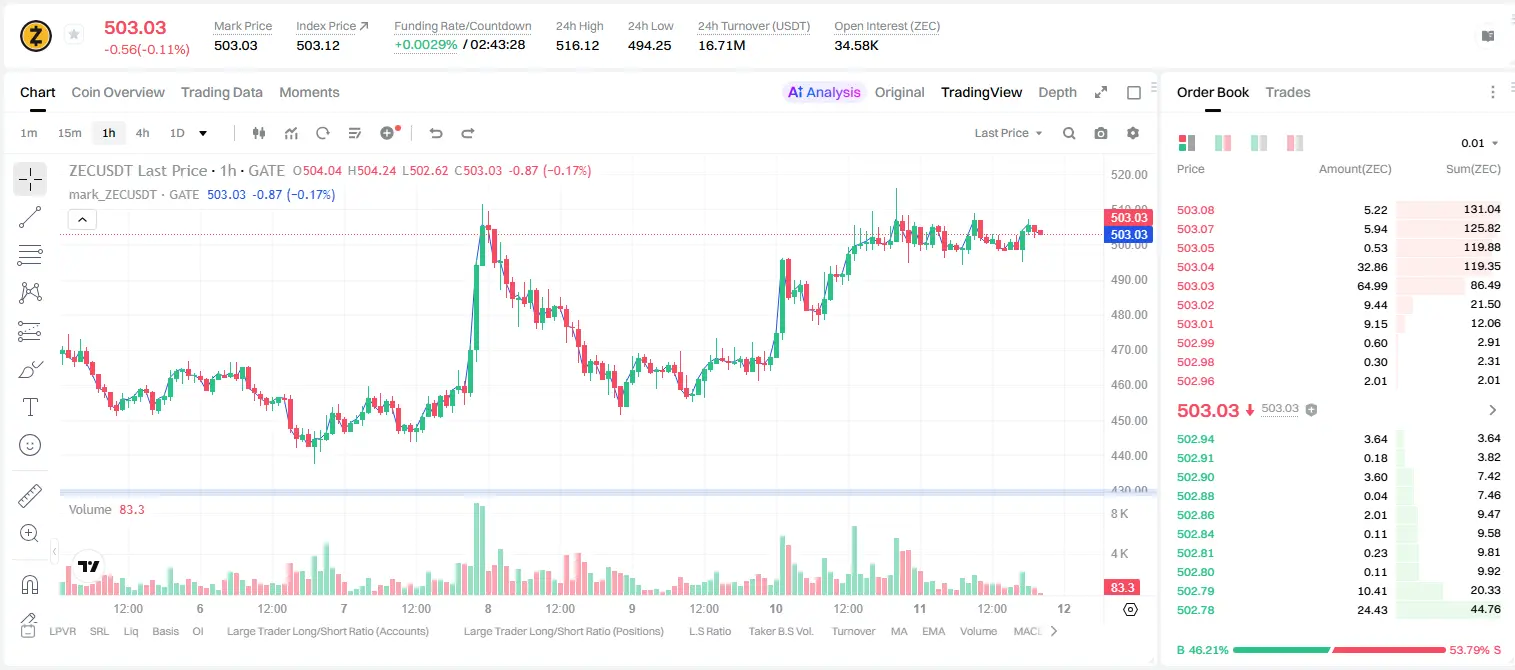Open the emoji sticker tool
The width and height of the screenshot is (1515, 670).
tap(30, 445)
